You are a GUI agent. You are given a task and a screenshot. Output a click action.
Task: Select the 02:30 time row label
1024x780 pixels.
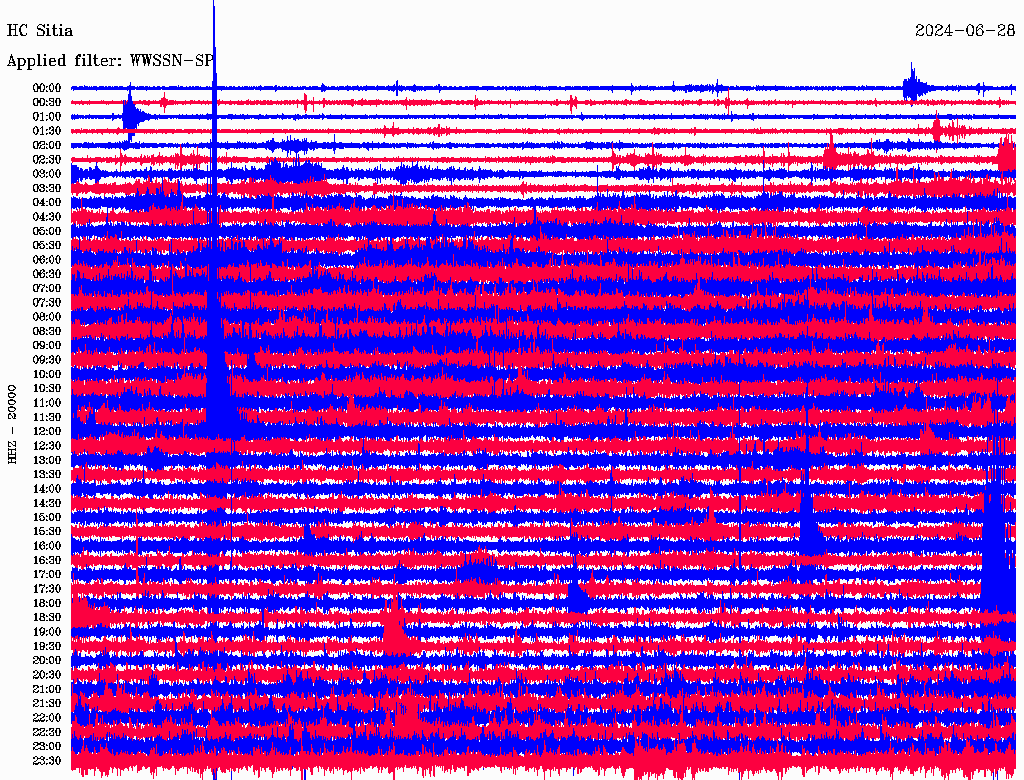point(47,159)
